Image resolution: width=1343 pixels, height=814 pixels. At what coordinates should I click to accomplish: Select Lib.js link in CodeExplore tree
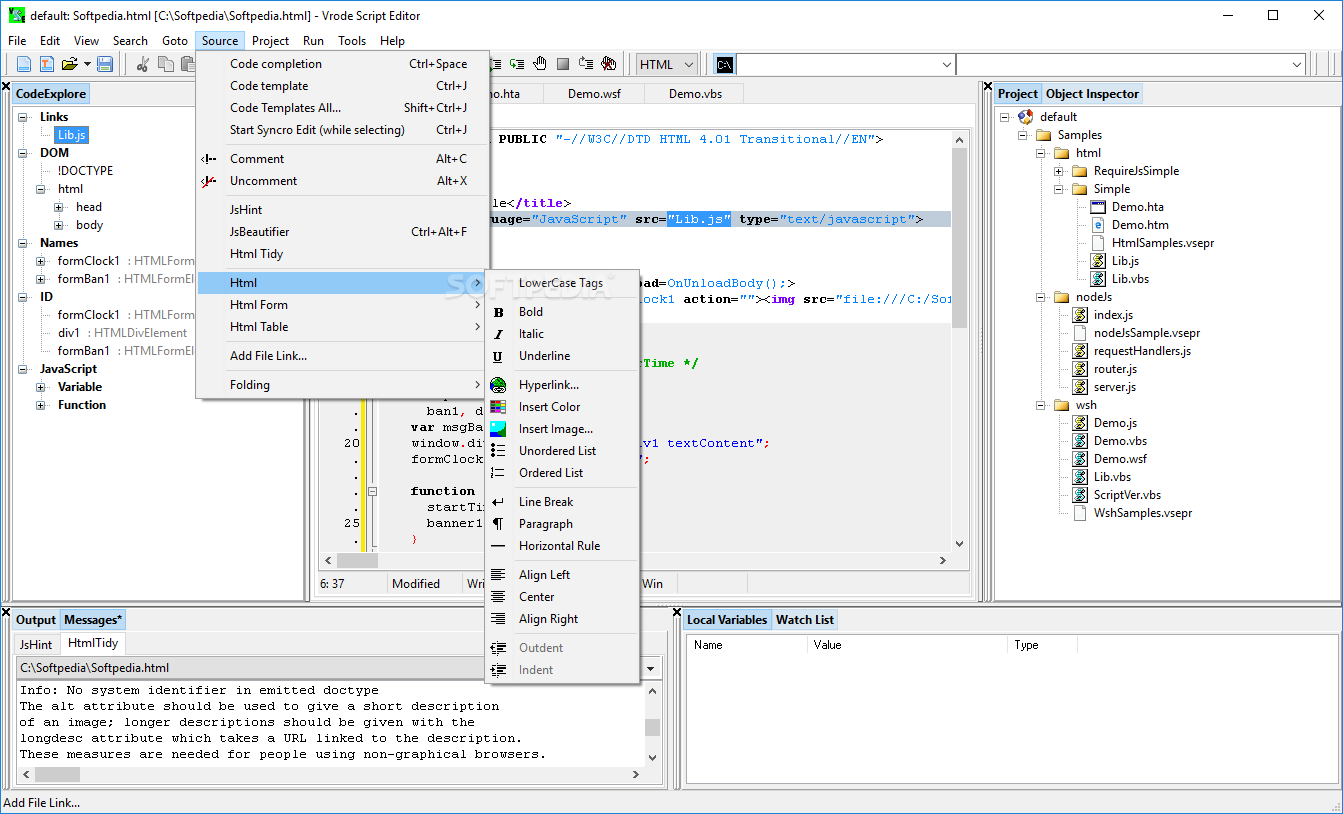pyautogui.click(x=72, y=135)
